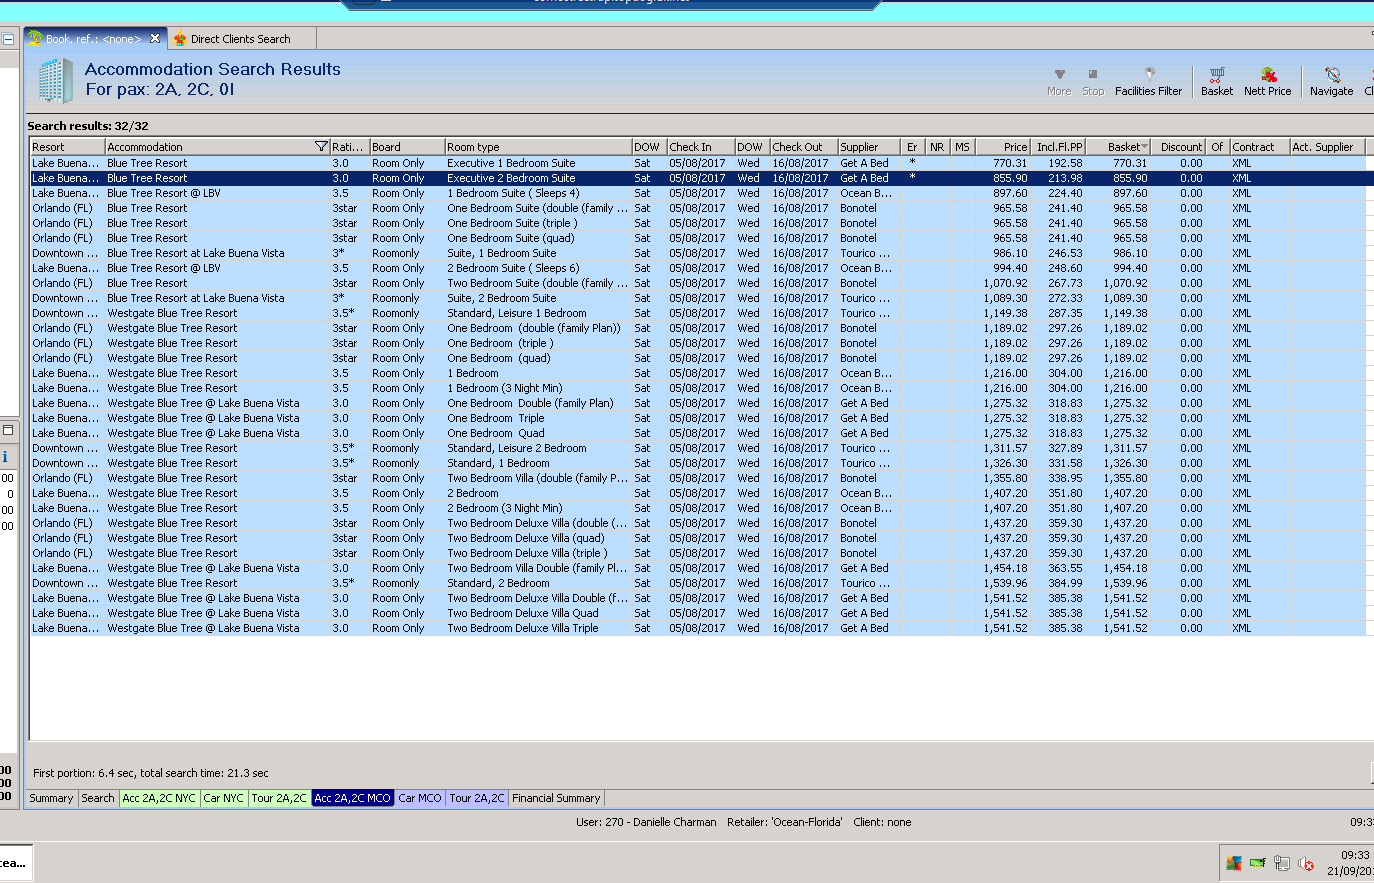This screenshot has height=883, width=1374.
Task: Click the AVG antivirus tray icon
Action: (x=1234, y=863)
